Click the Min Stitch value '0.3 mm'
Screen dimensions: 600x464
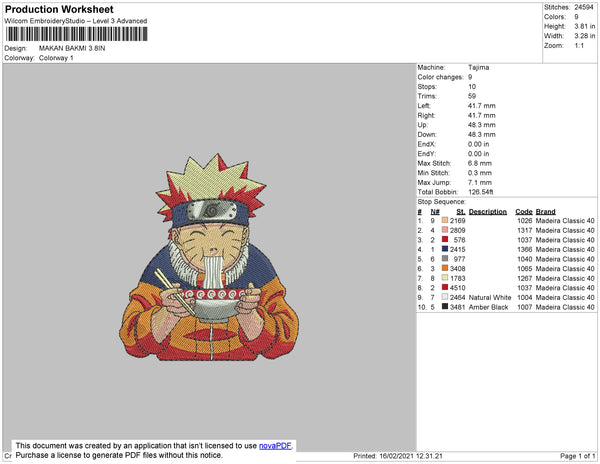tap(480, 173)
